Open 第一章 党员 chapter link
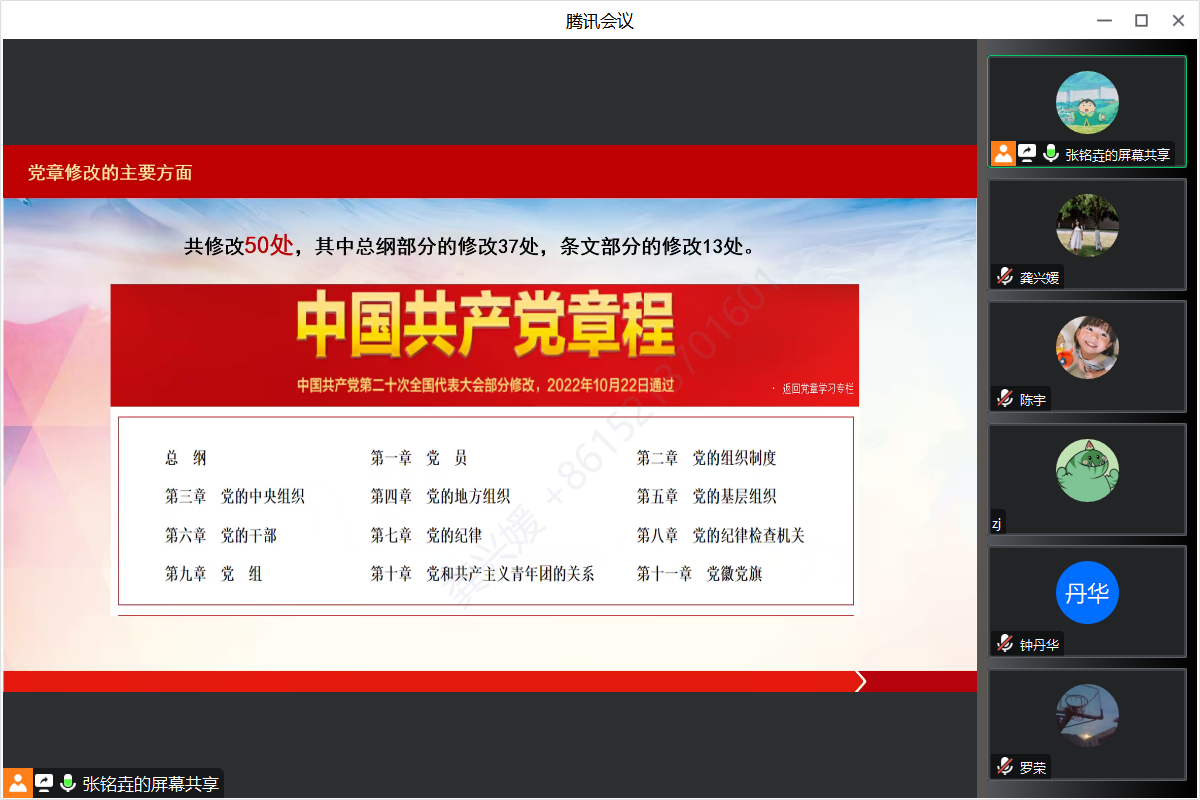 [x=418, y=458]
